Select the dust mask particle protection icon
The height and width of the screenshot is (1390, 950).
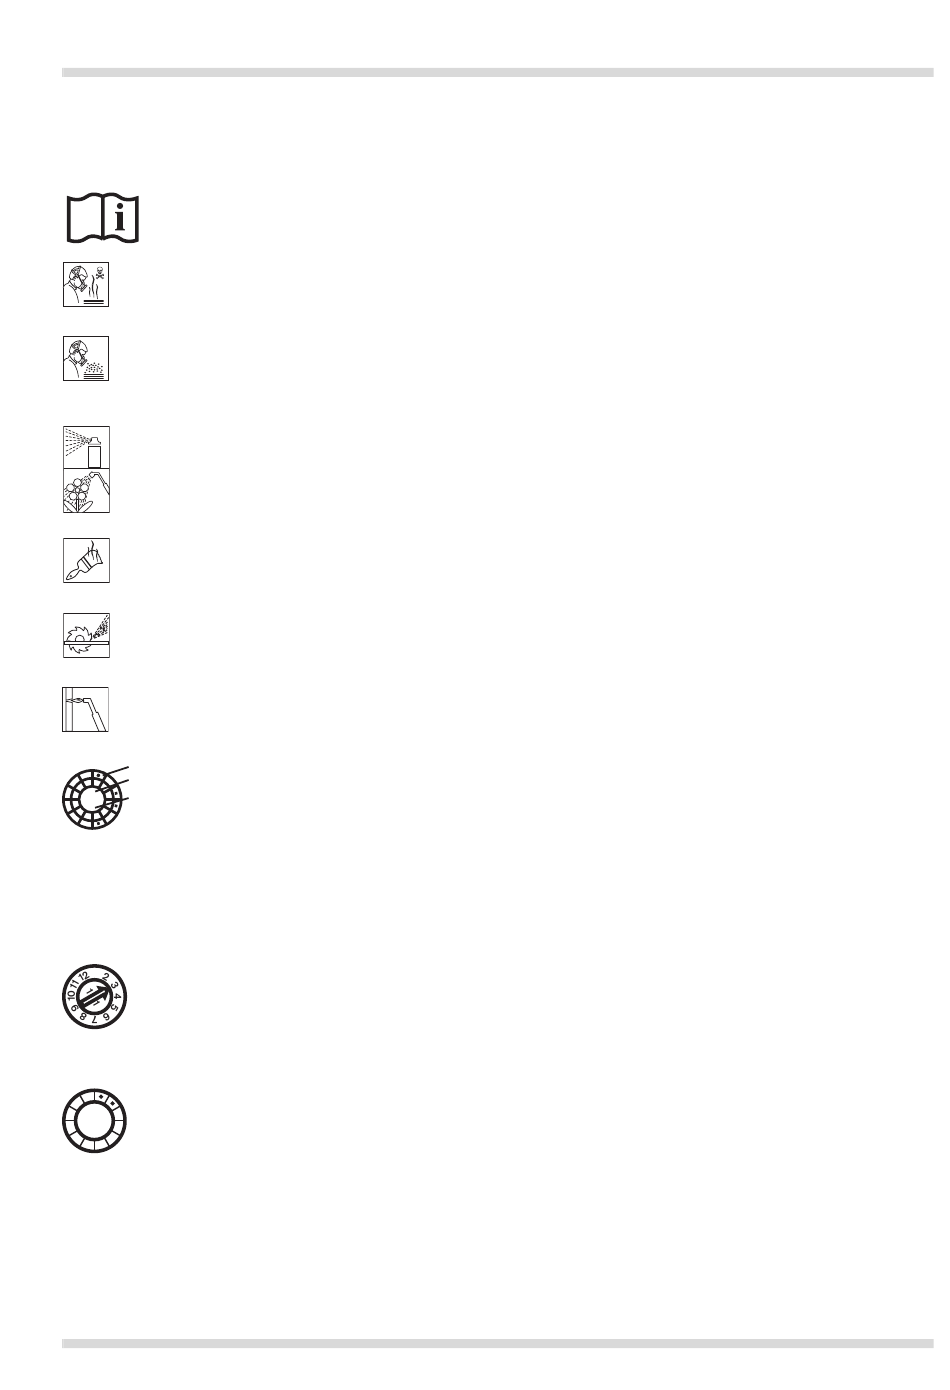(86, 358)
